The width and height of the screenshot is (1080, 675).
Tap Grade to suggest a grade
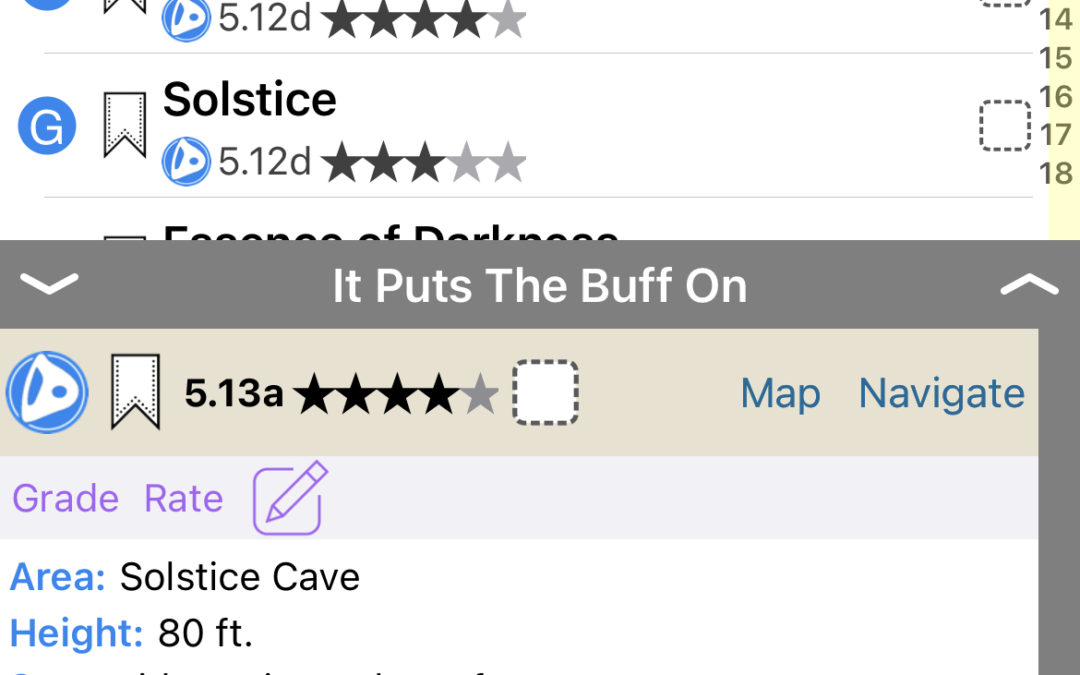click(65, 498)
